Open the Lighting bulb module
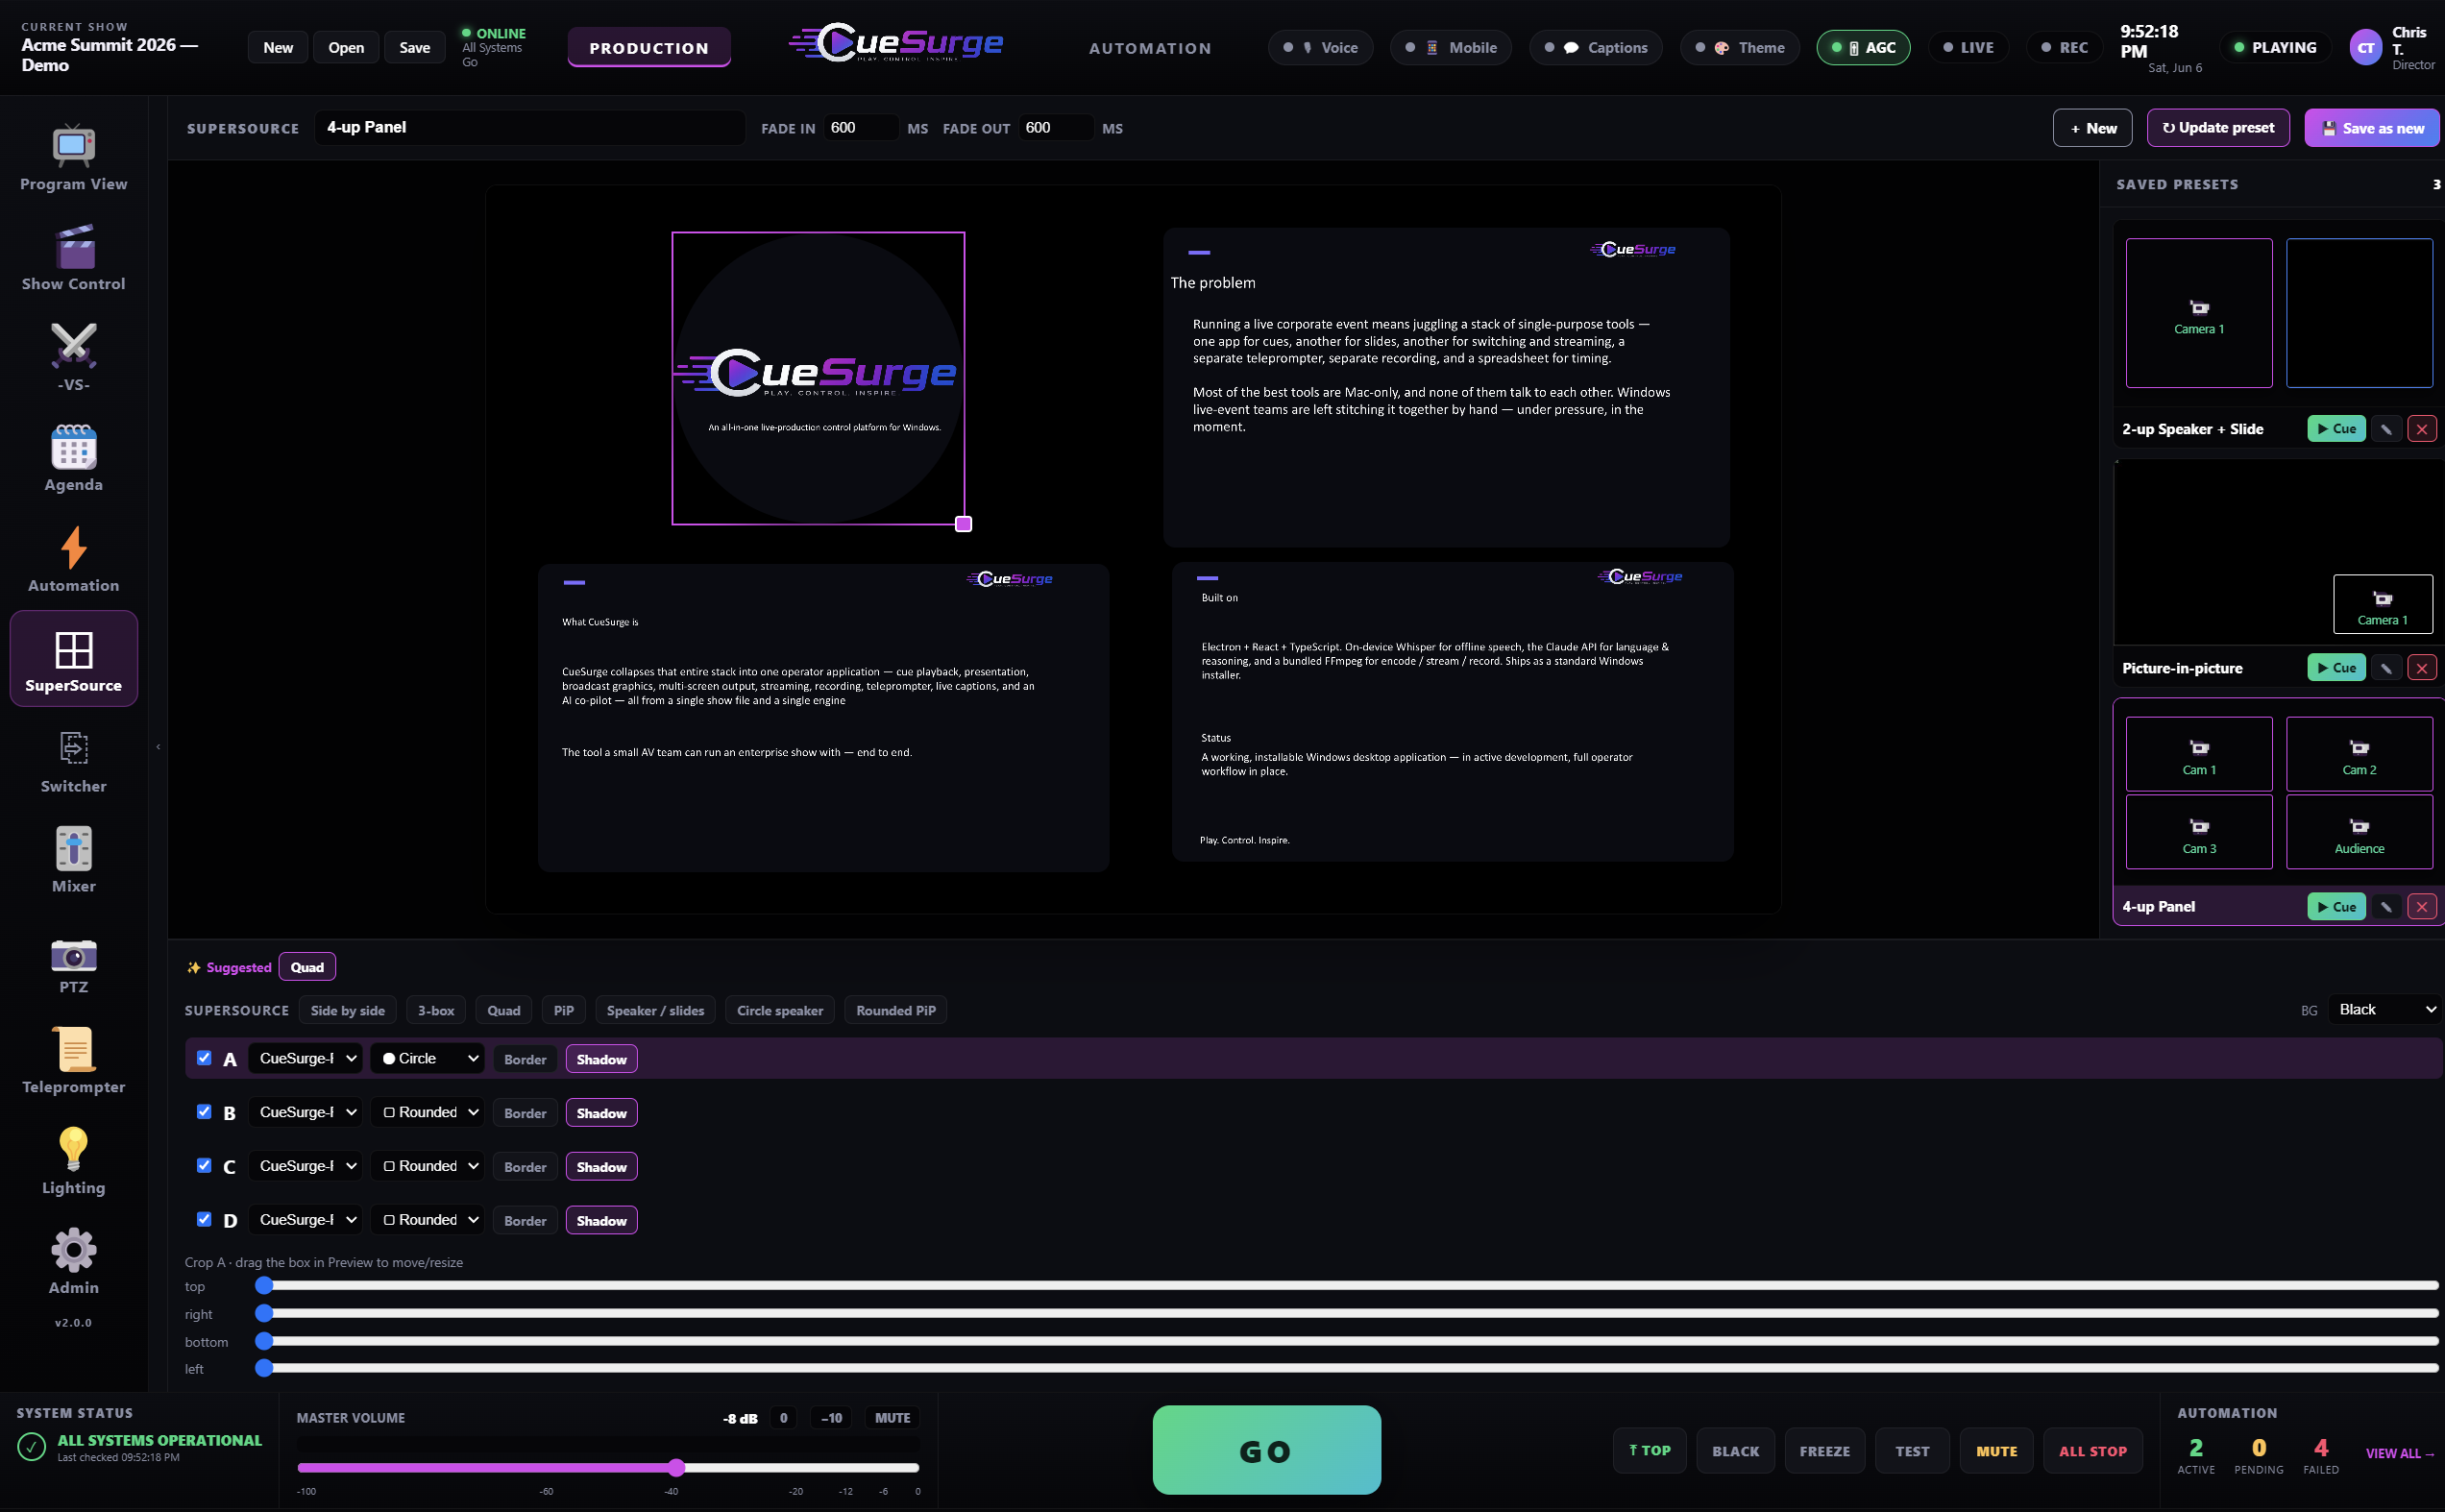Screen dimensions: 2445x1512 point(73,1163)
